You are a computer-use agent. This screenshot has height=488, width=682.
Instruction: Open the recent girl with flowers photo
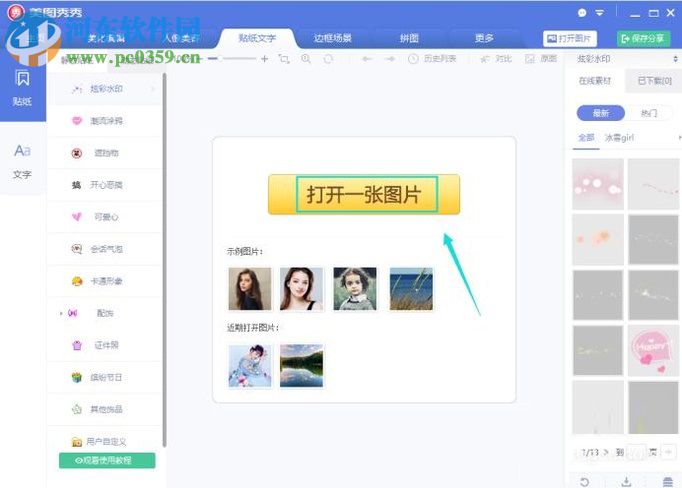tap(250, 366)
